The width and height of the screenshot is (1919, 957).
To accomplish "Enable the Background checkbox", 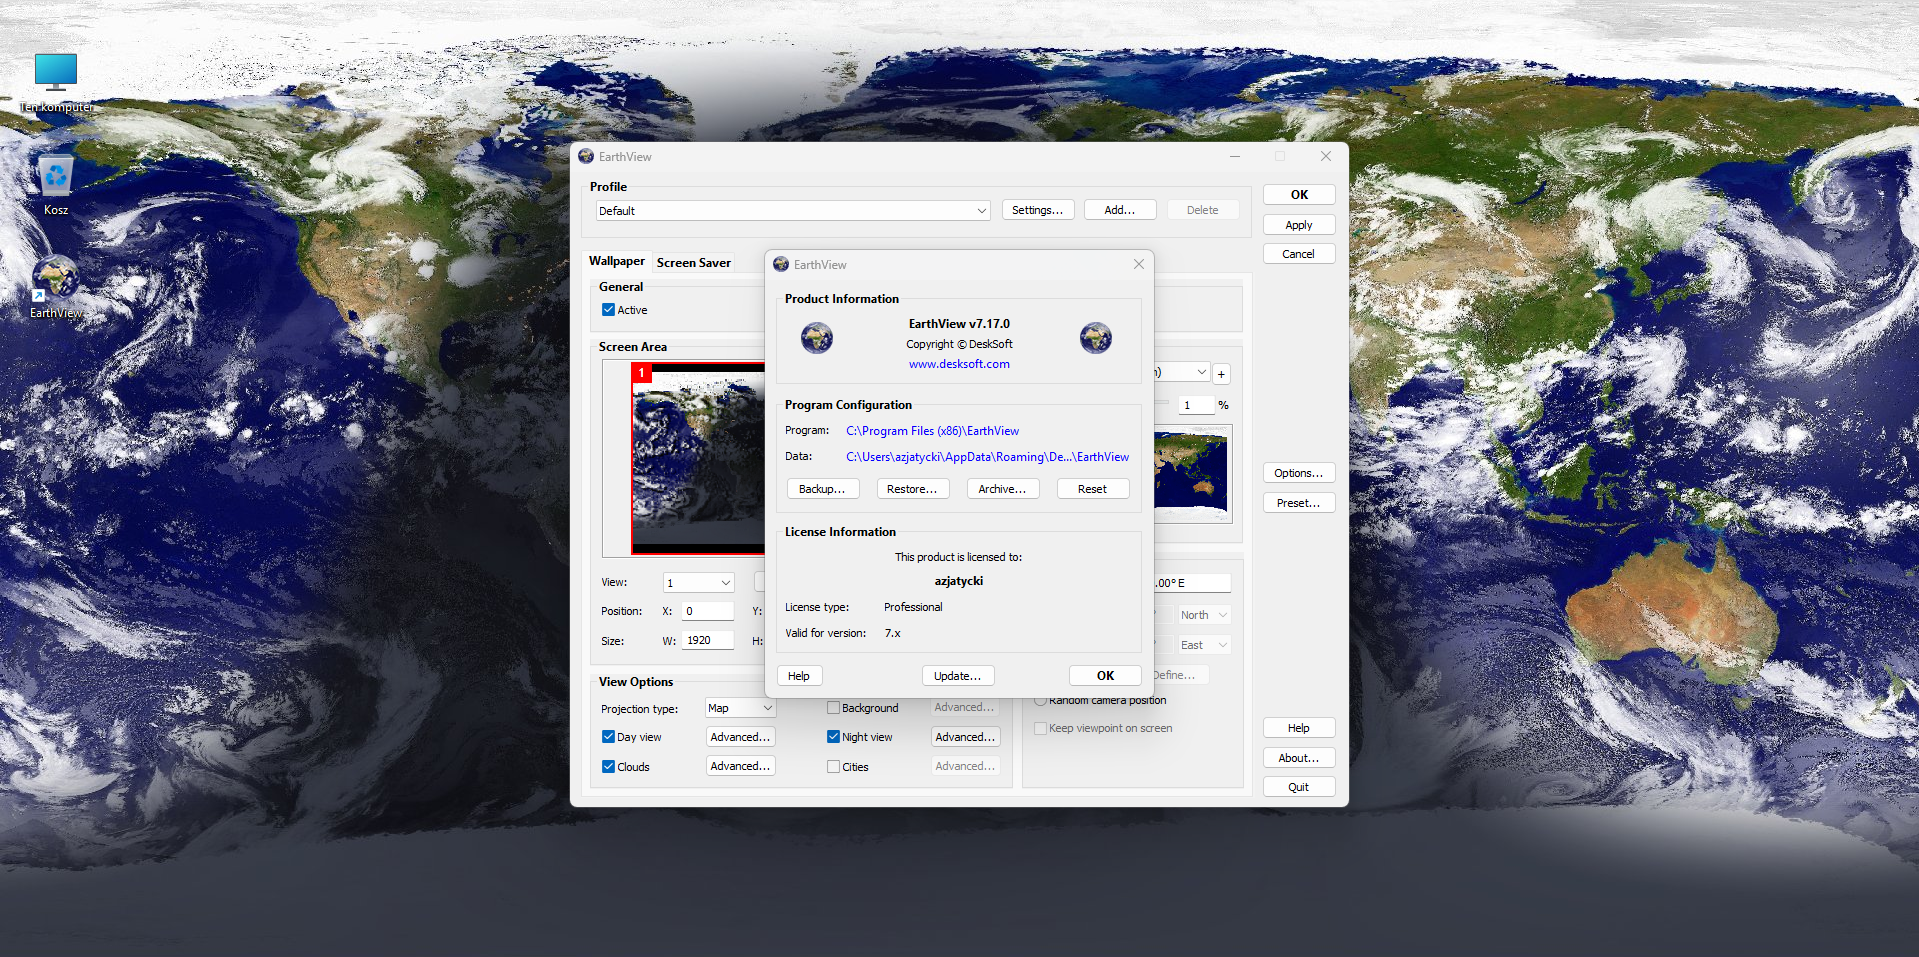I will (833, 708).
